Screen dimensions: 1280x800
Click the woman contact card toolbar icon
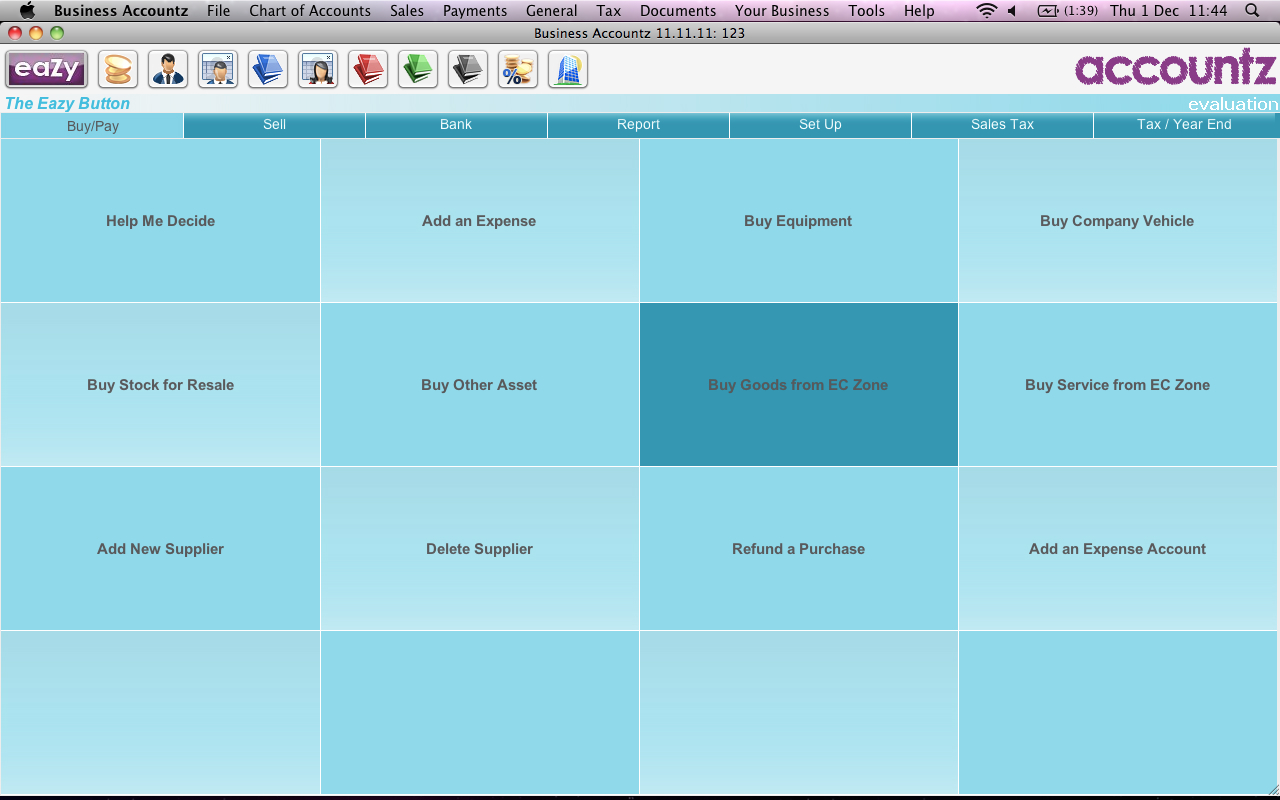tap(318, 70)
